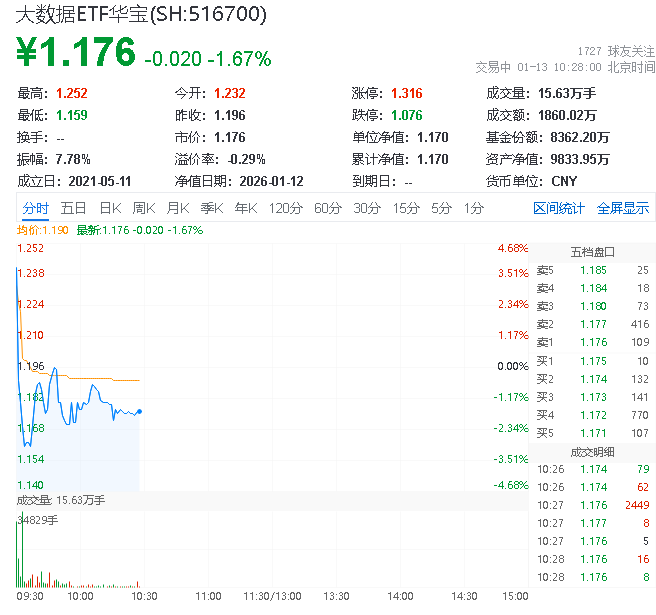656x615 pixels.
Task: Select the 买3 row at 1.173
Action: click(592, 397)
